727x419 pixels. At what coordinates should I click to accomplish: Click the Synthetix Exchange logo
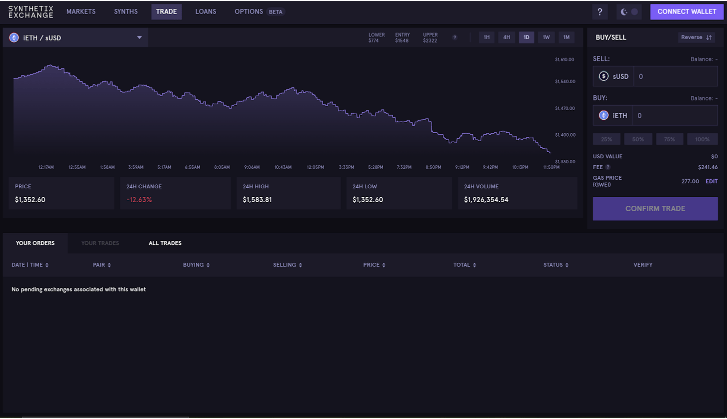(31, 12)
